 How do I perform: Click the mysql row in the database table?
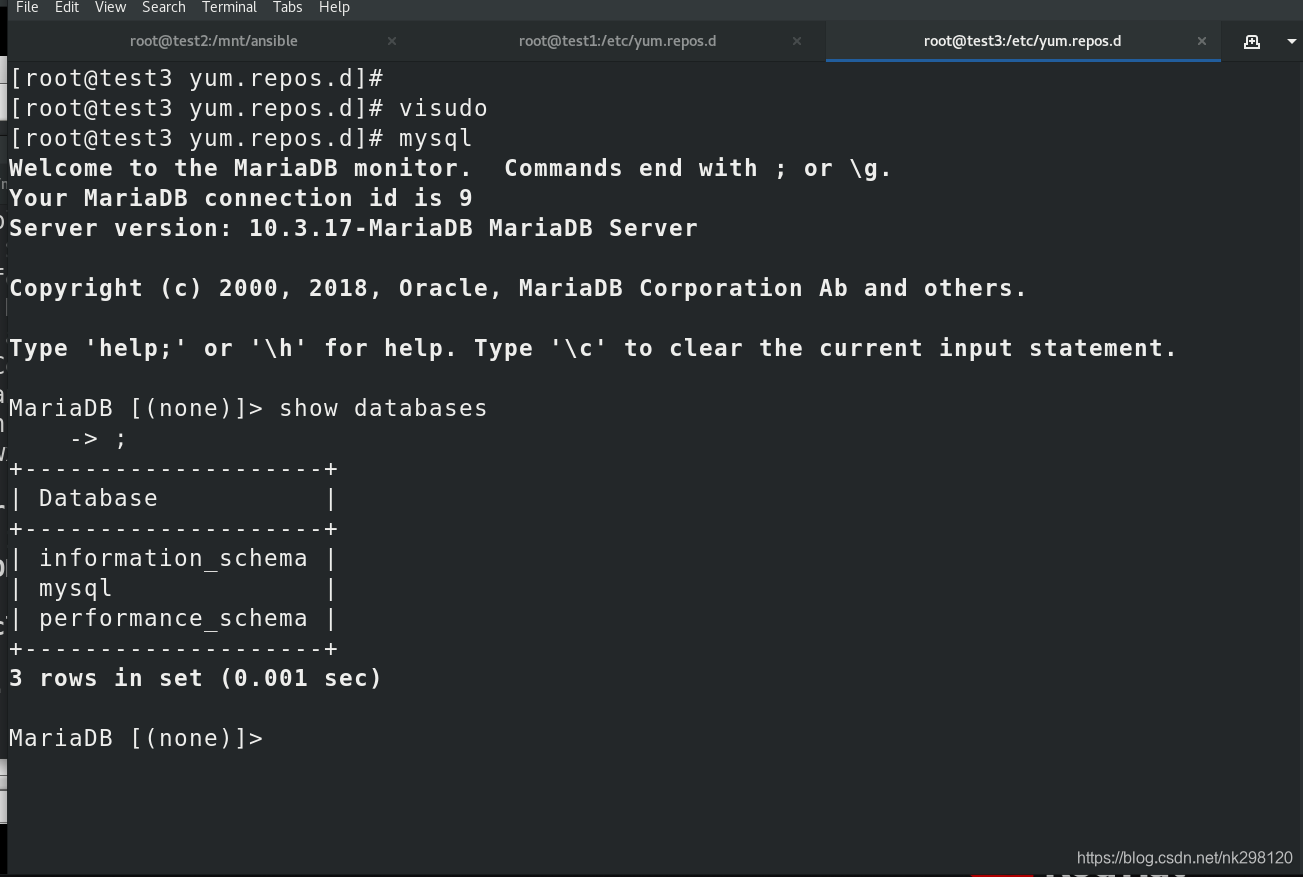click(173, 588)
